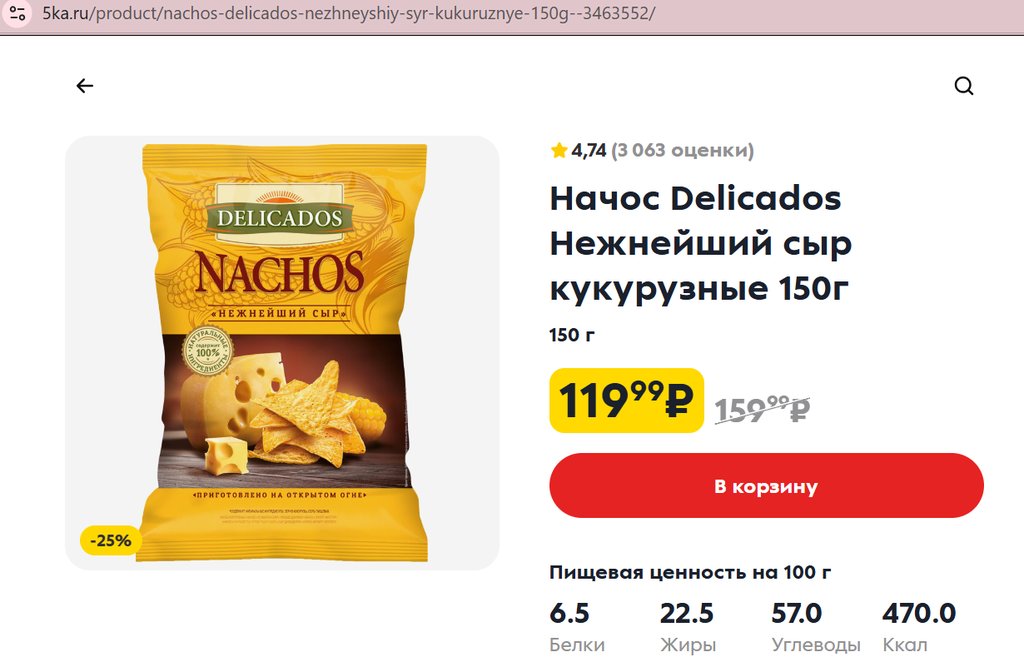Go back using the left arrow icon
Screen dimensions: 1024x667
coord(85,86)
